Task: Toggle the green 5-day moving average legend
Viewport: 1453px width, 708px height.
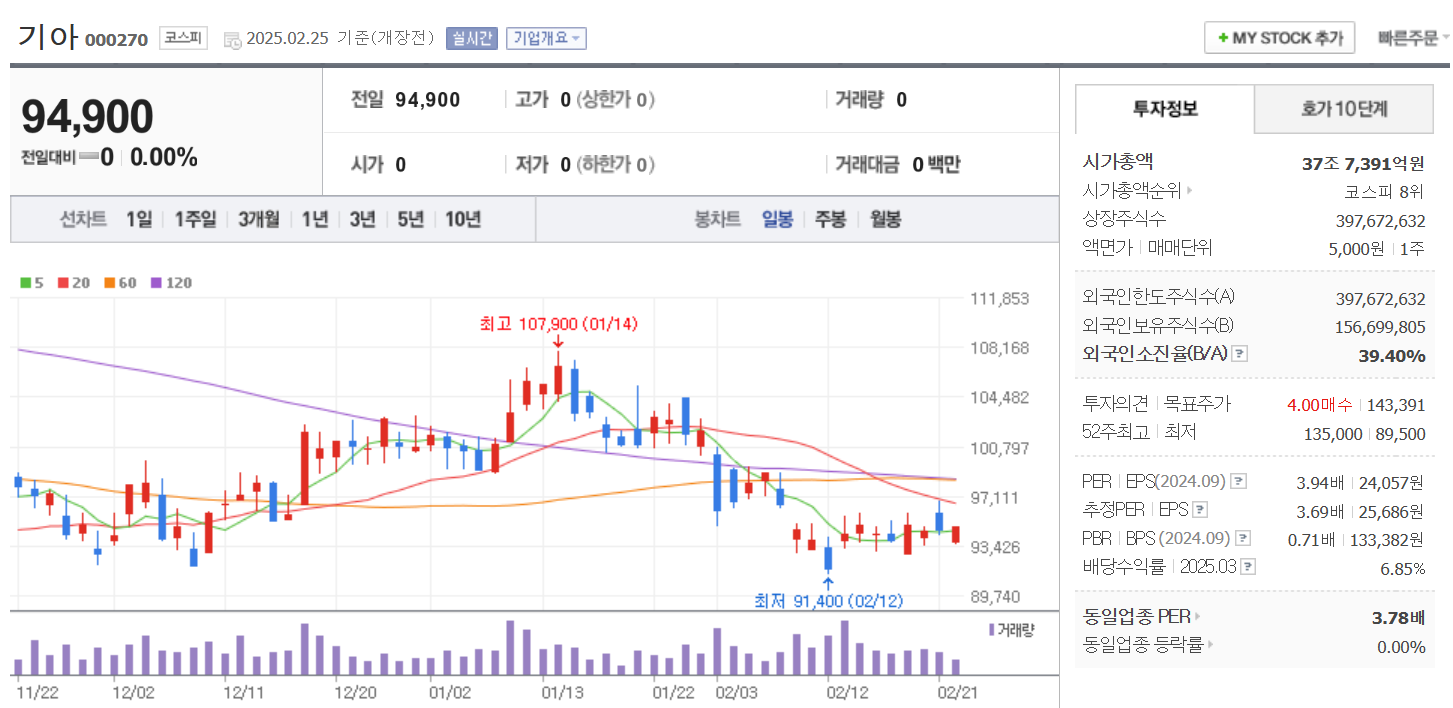Action: coord(27,283)
